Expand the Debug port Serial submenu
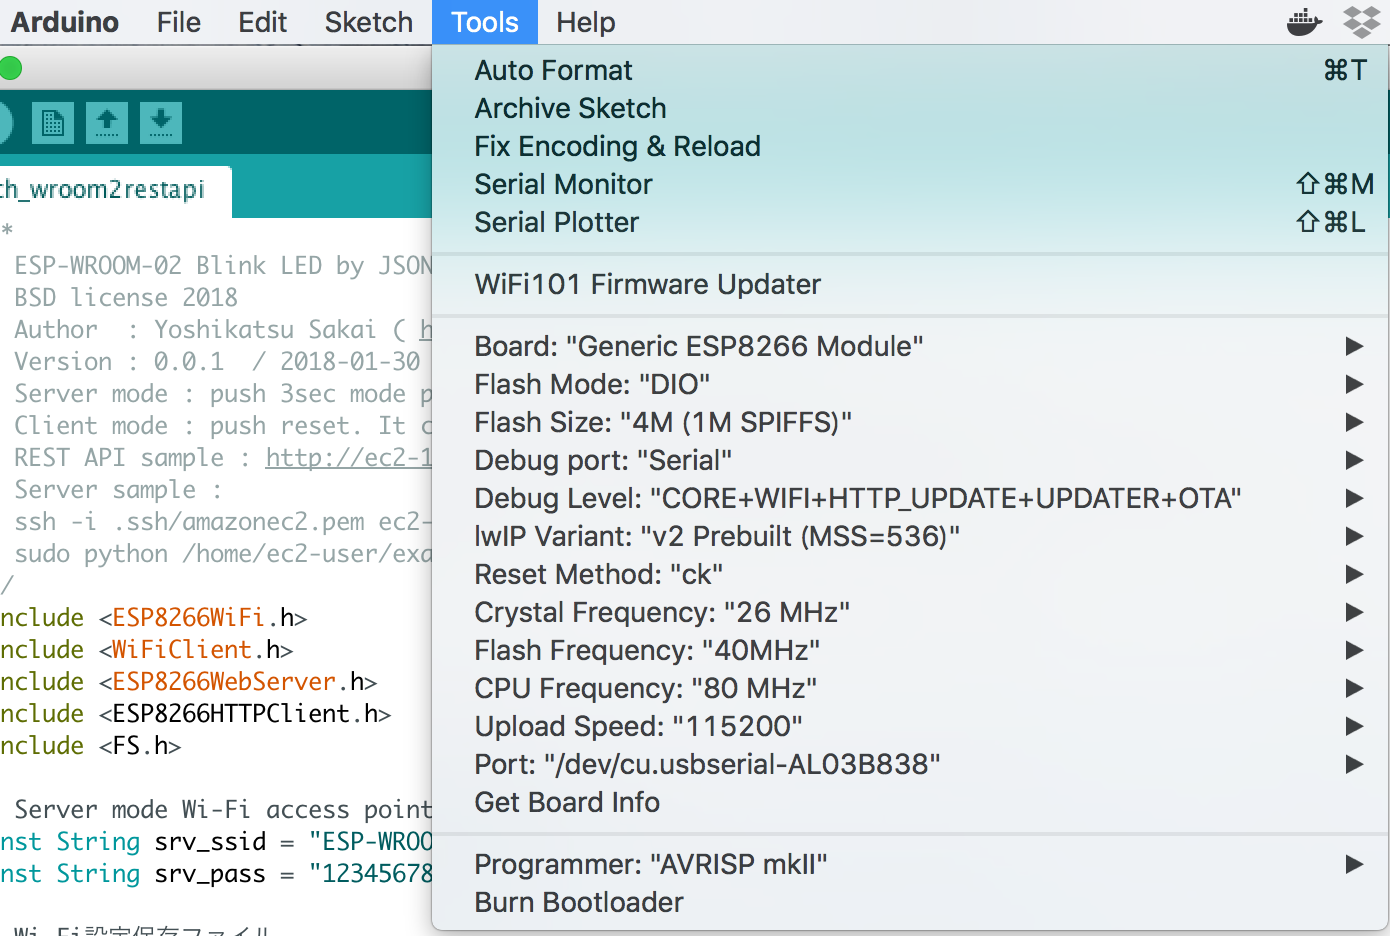1390x936 pixels. pos(910,460)
